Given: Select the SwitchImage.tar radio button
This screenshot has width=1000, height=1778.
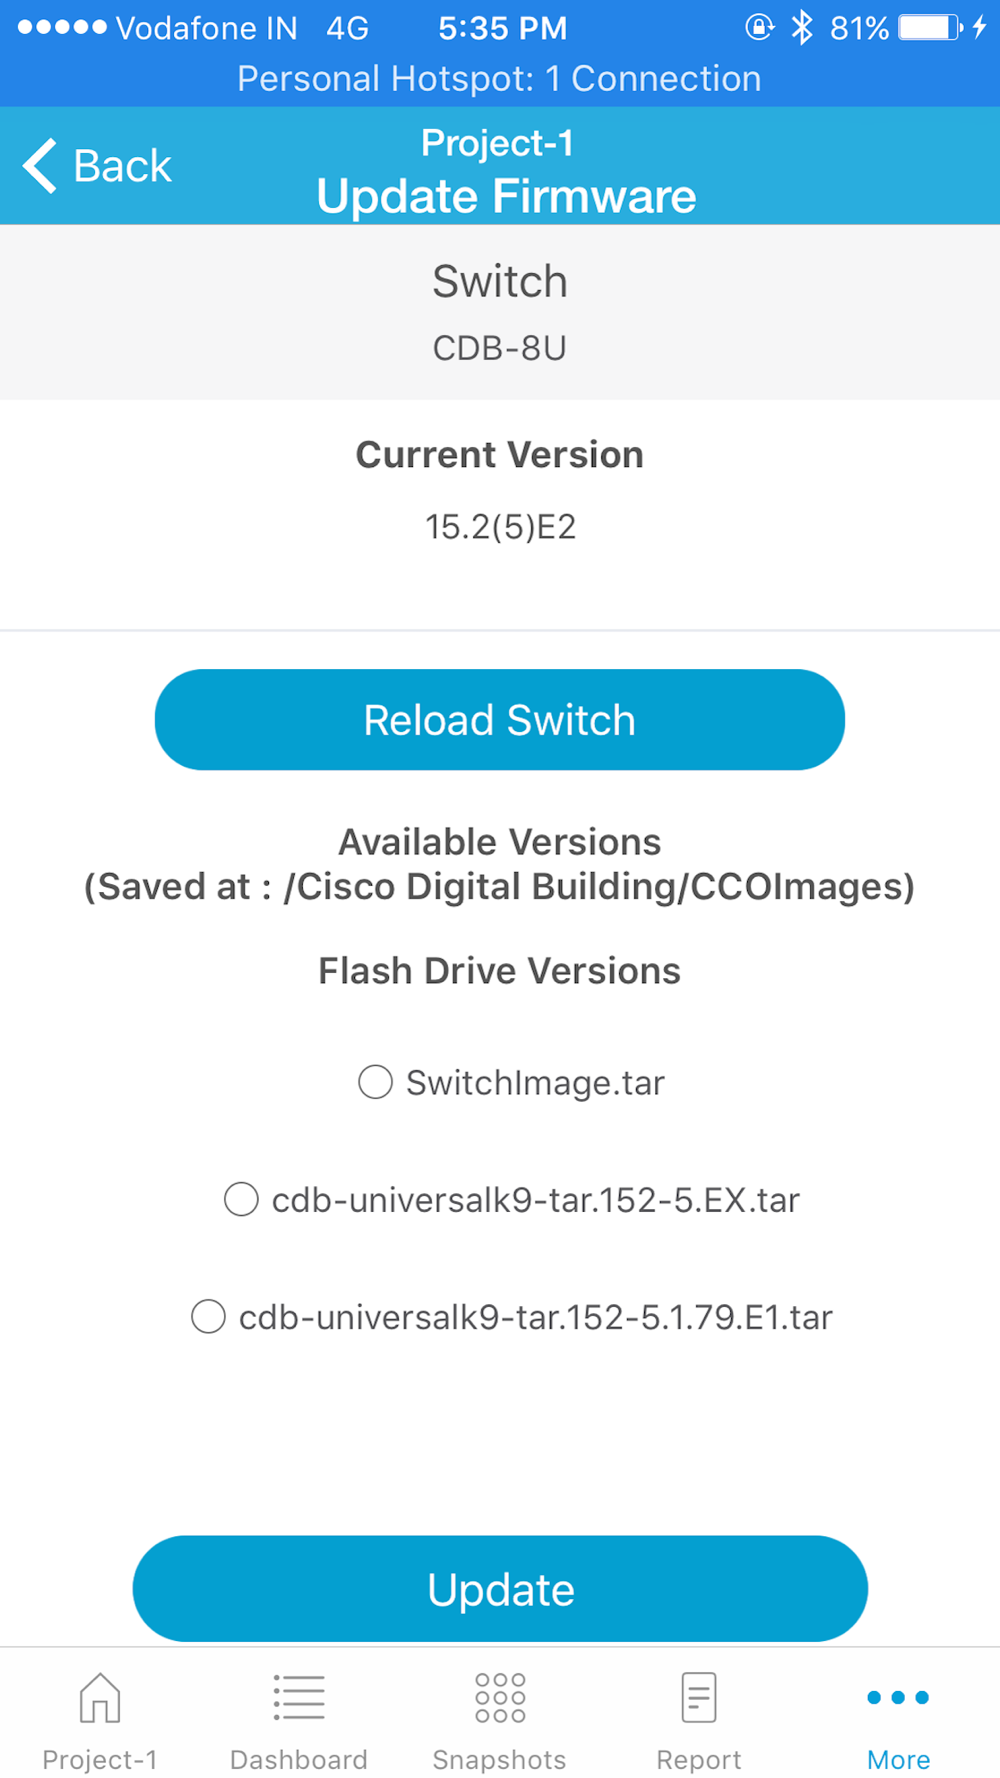Looking at the screenshot, I should click(x=375, y=1082).
